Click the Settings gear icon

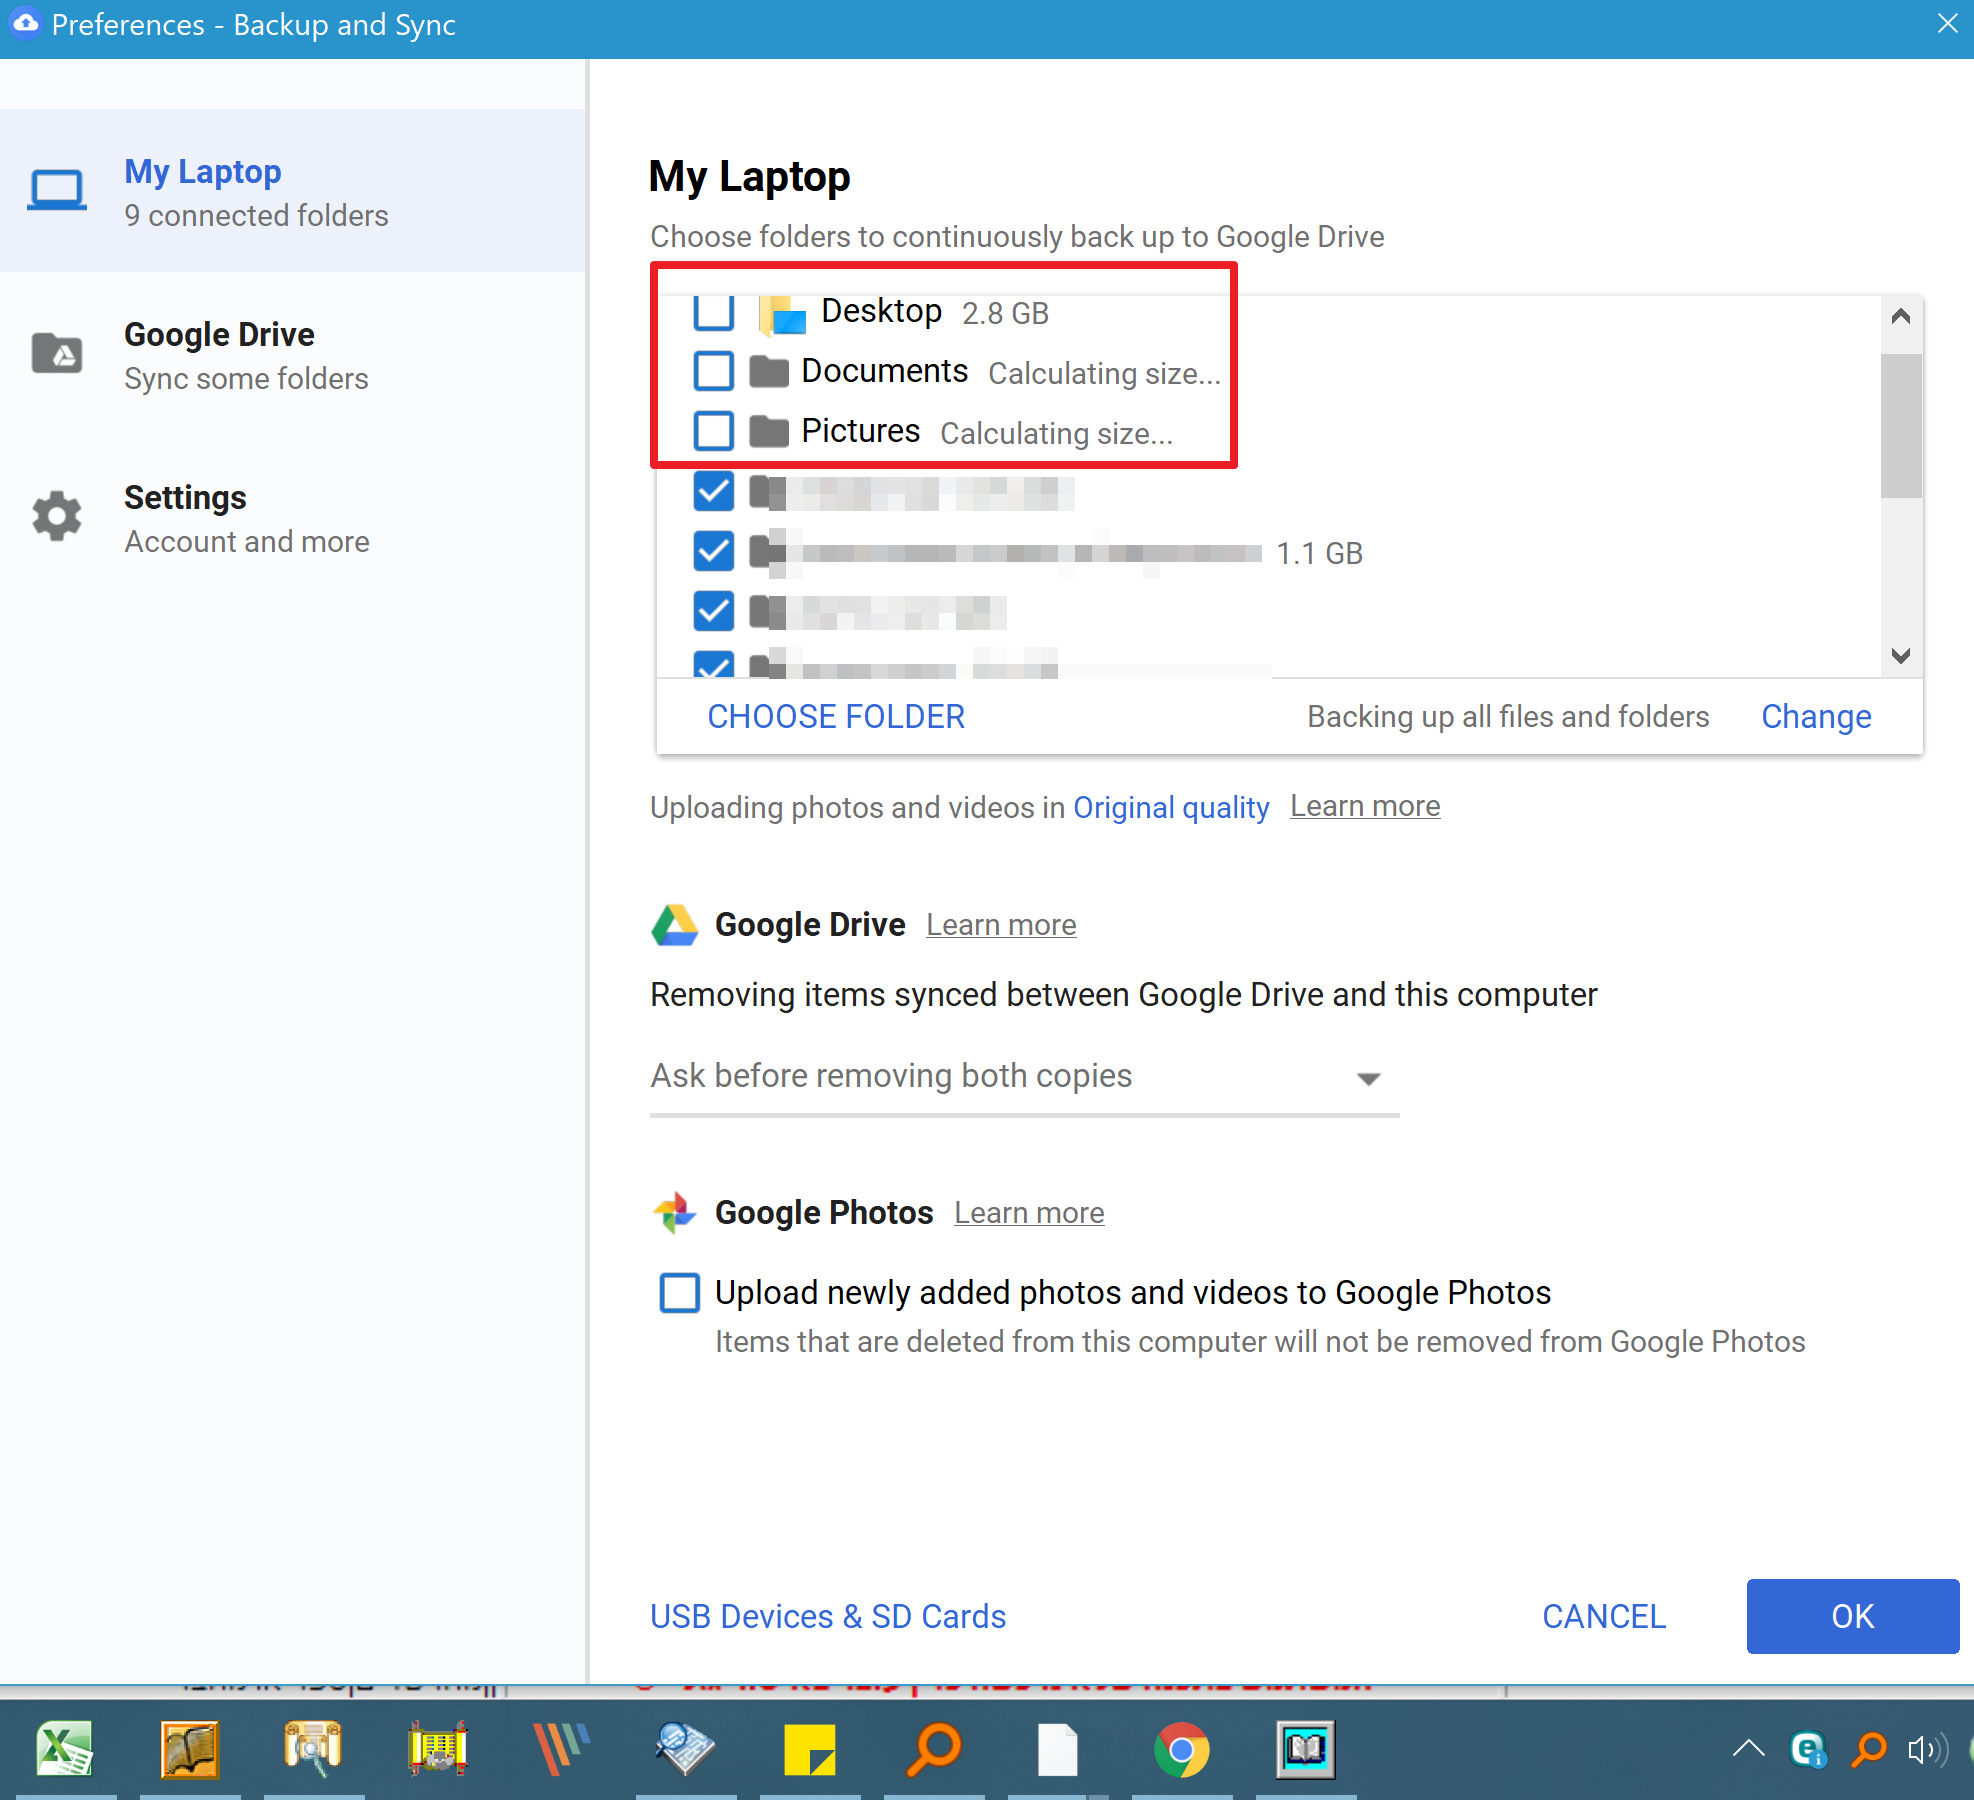coord(57,516)
